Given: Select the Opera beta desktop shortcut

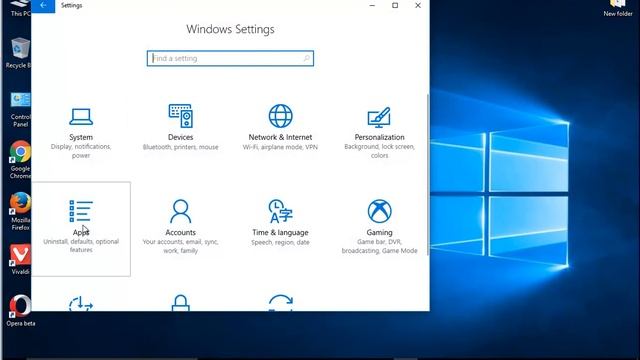Looking at the screenshot, I should click(x=20, y=310).
